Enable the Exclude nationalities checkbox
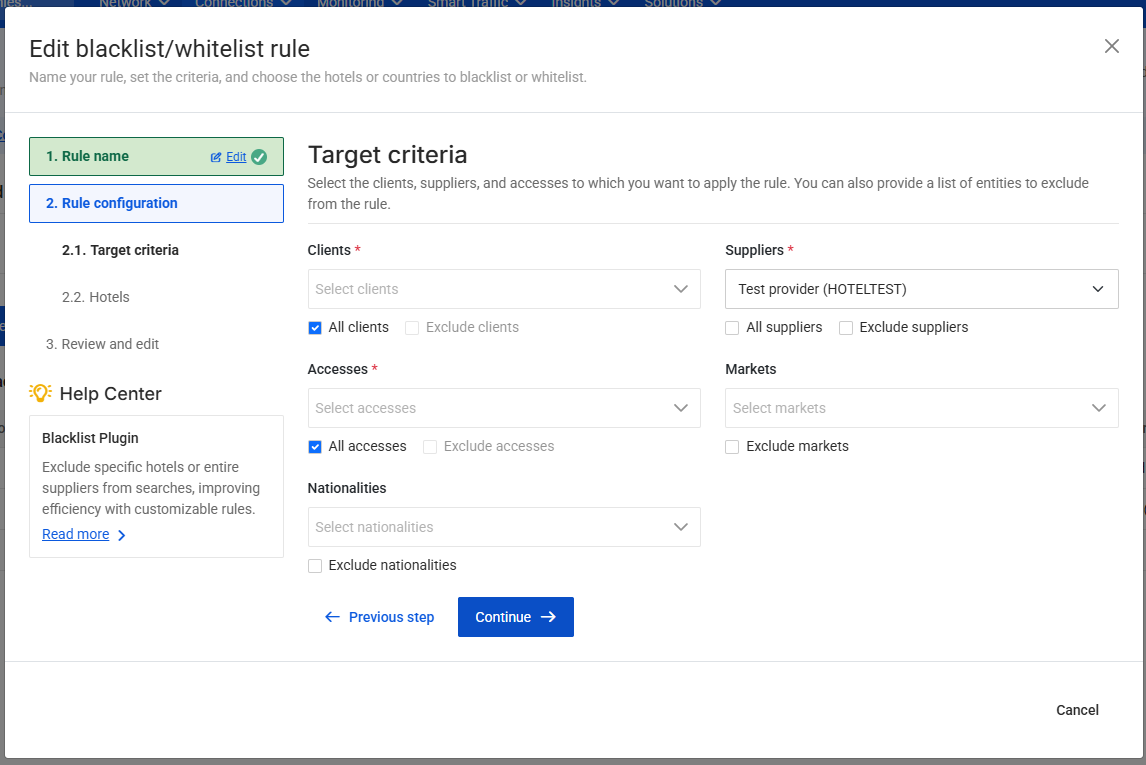Image resolution: width=1146 pixels, height=765 pixels. (315, 565)
